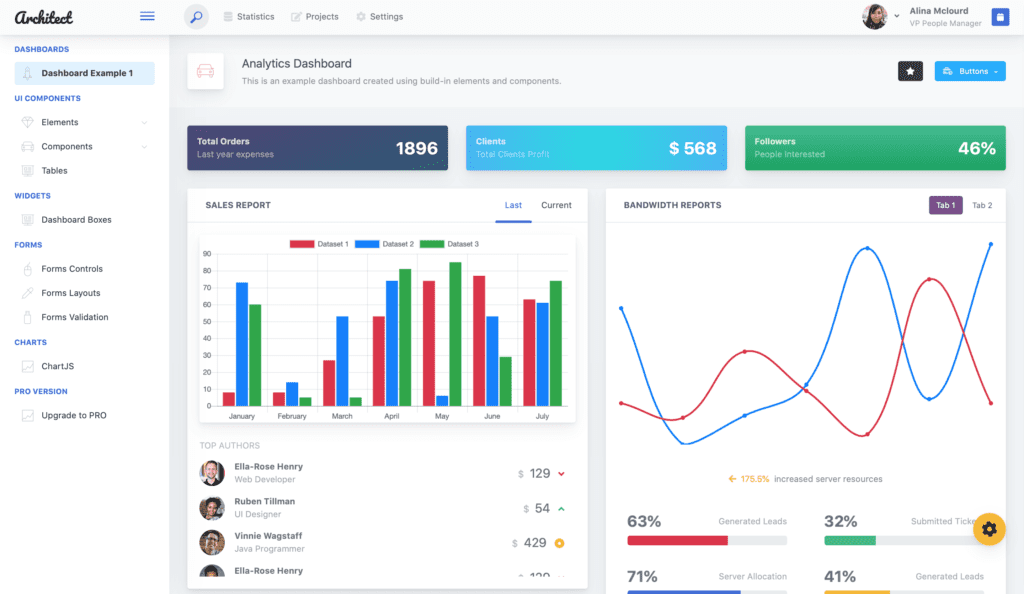Image resolution: width=1024 pixels, height=594 pixels.
Task: Click the car icon next to Components
Action: (x=27, y=146)
